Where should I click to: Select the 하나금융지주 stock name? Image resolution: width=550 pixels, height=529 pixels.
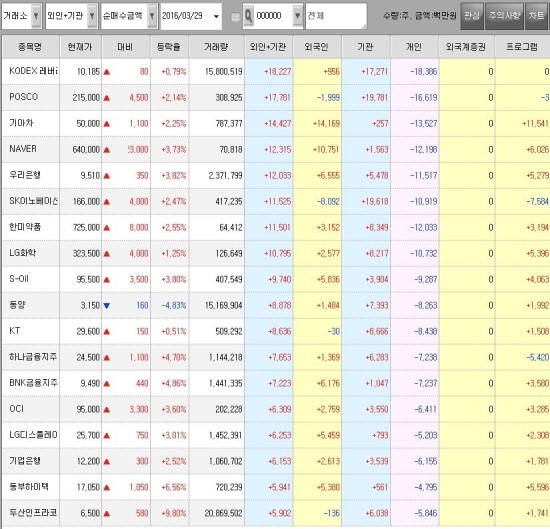(33, 357)
